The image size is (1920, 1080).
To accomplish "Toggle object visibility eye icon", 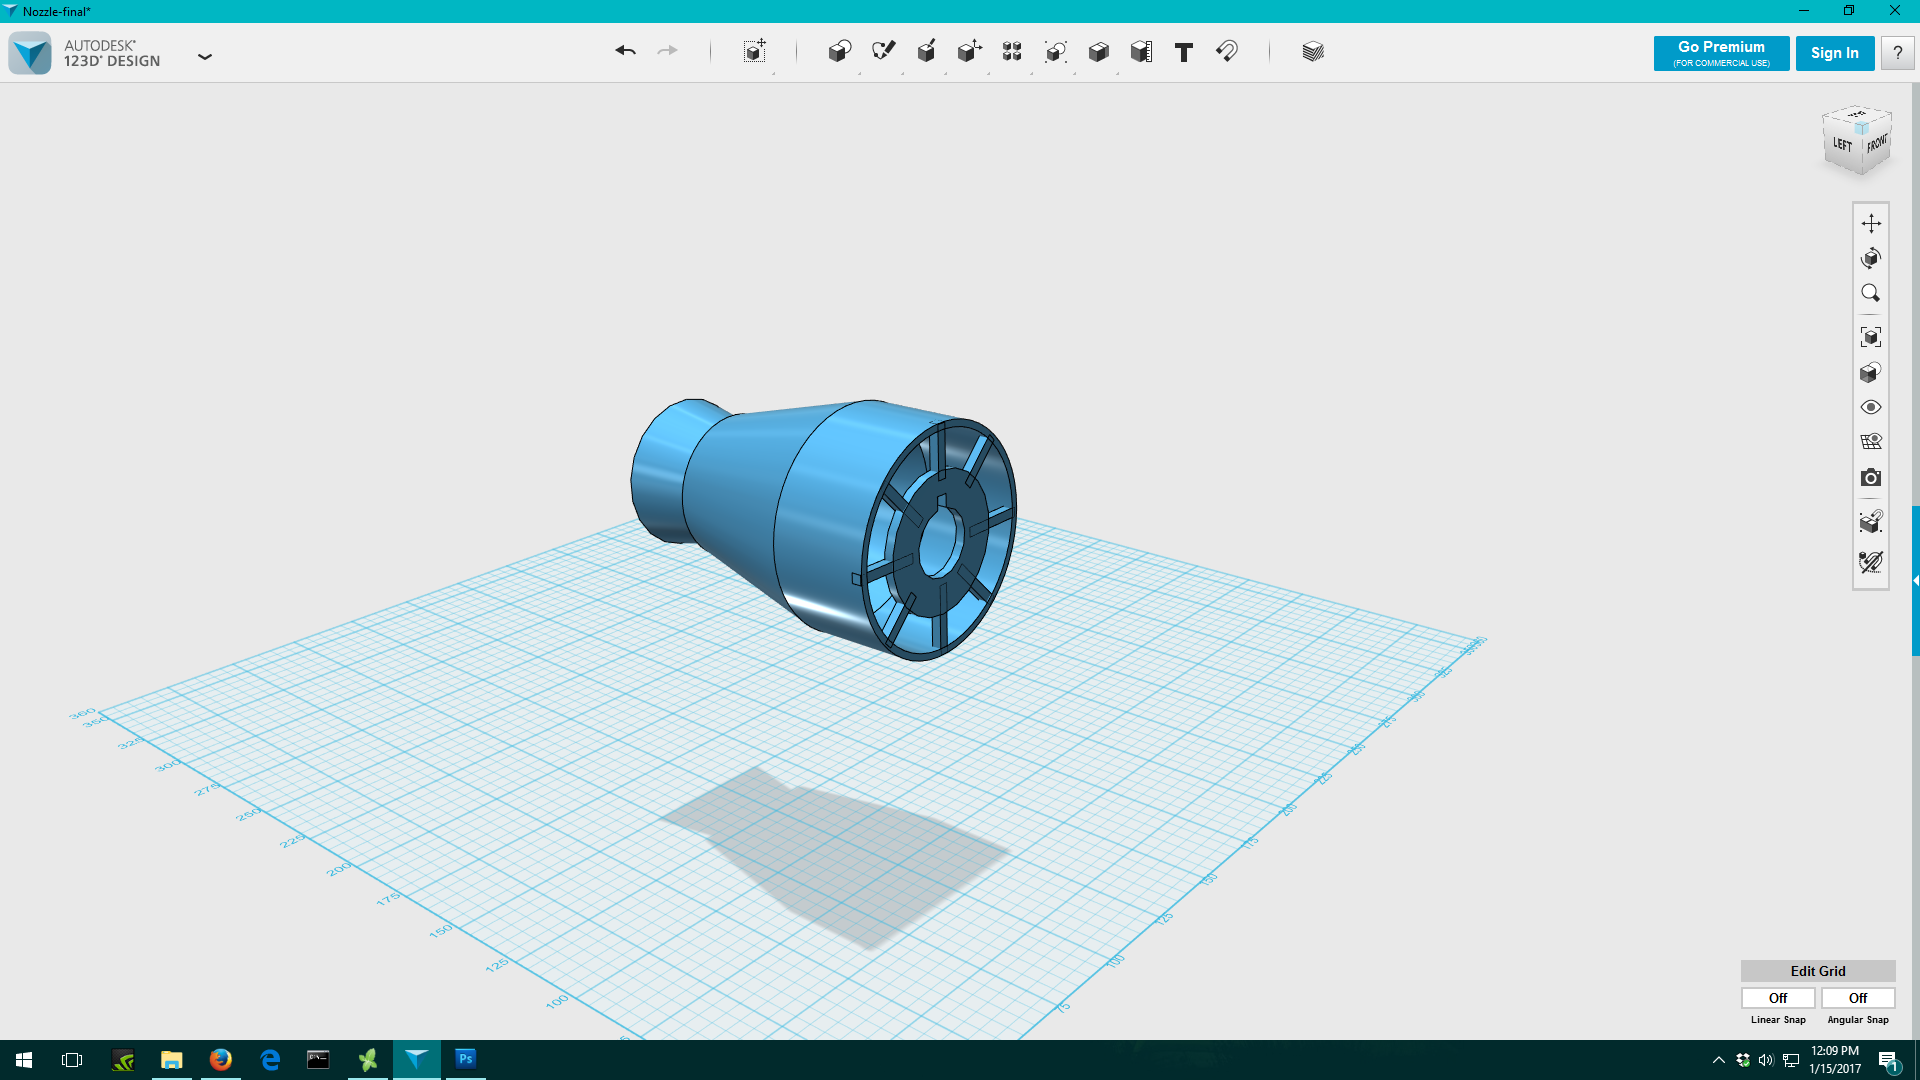I will click(x=1870, y=407).
